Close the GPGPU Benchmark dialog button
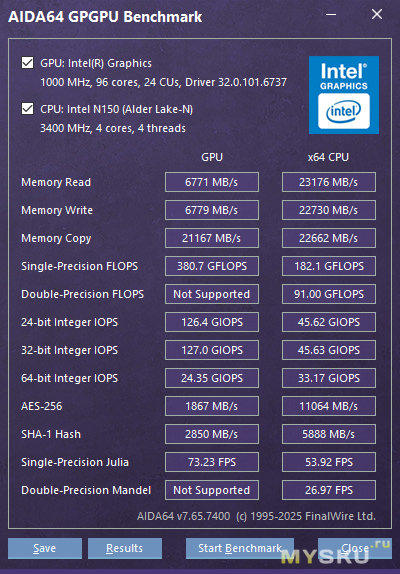This screenshot has height=574, width=400. (355, 548)
